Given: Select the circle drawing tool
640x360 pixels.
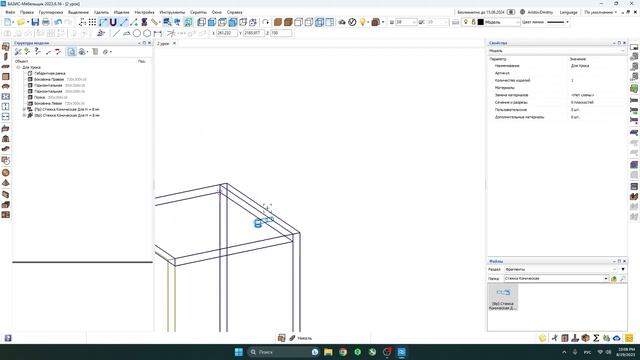Looking at the screenshot, I should (x=137, y=33).
